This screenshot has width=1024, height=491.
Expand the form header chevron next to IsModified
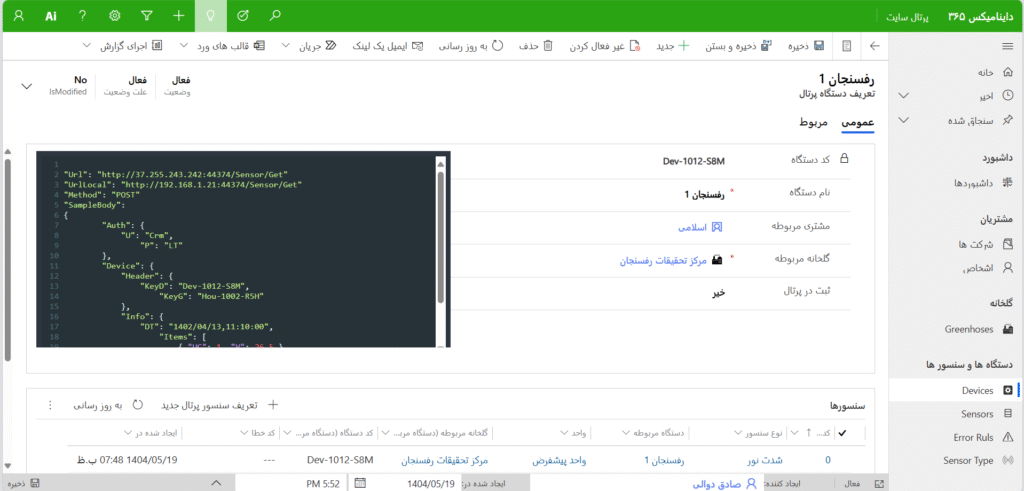[26, 86]
